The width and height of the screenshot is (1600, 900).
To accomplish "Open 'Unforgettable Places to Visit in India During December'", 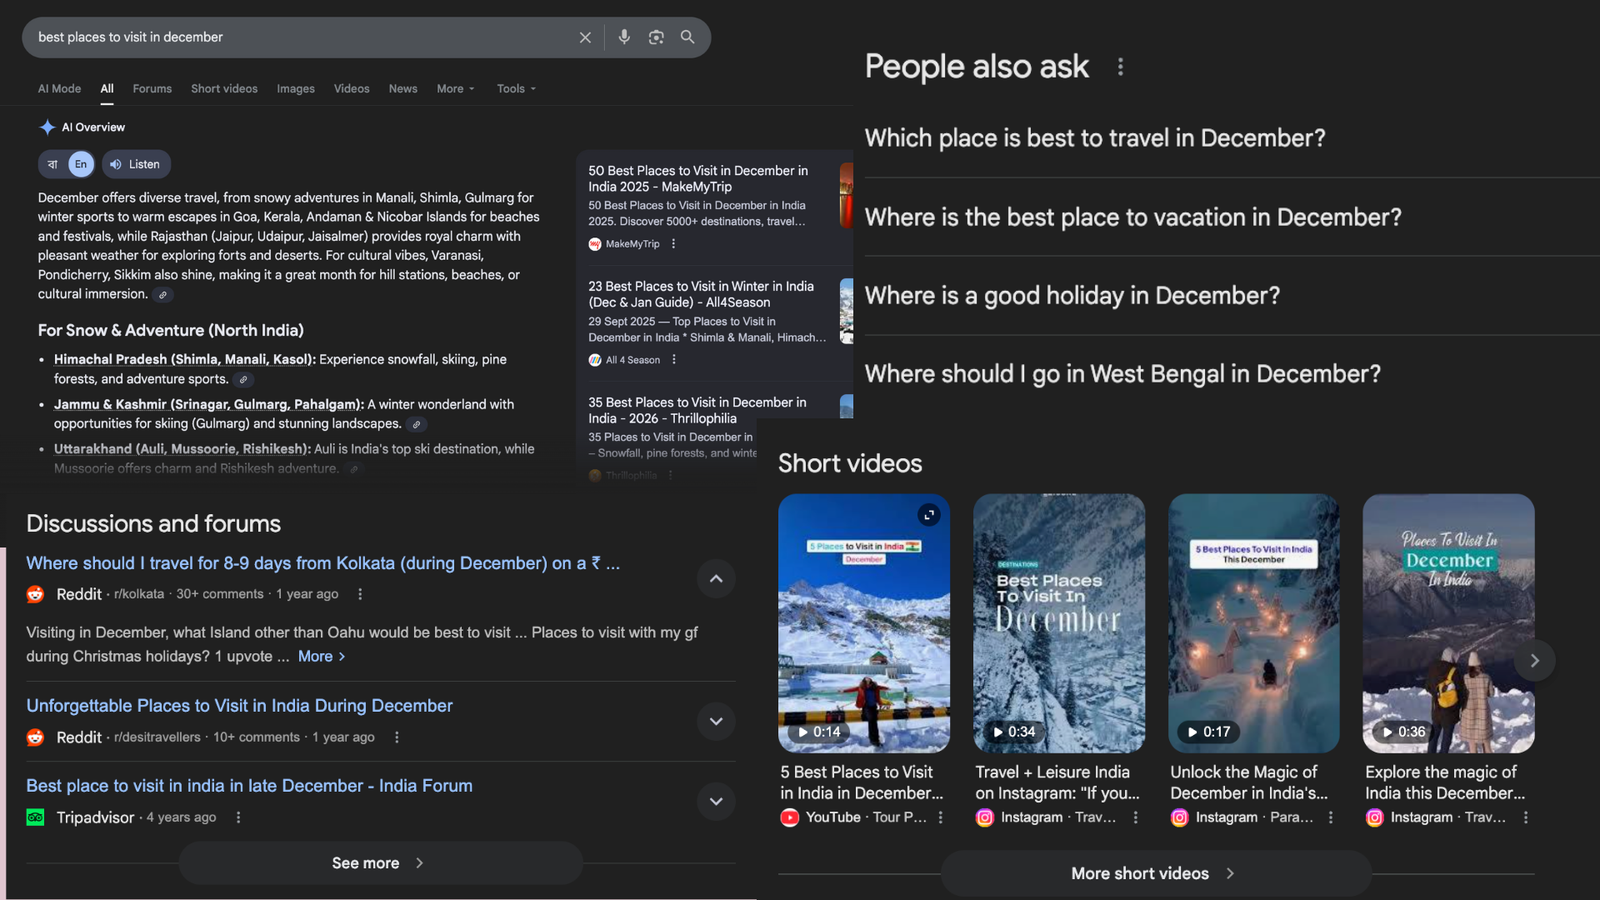I will (x=239, y=706).
